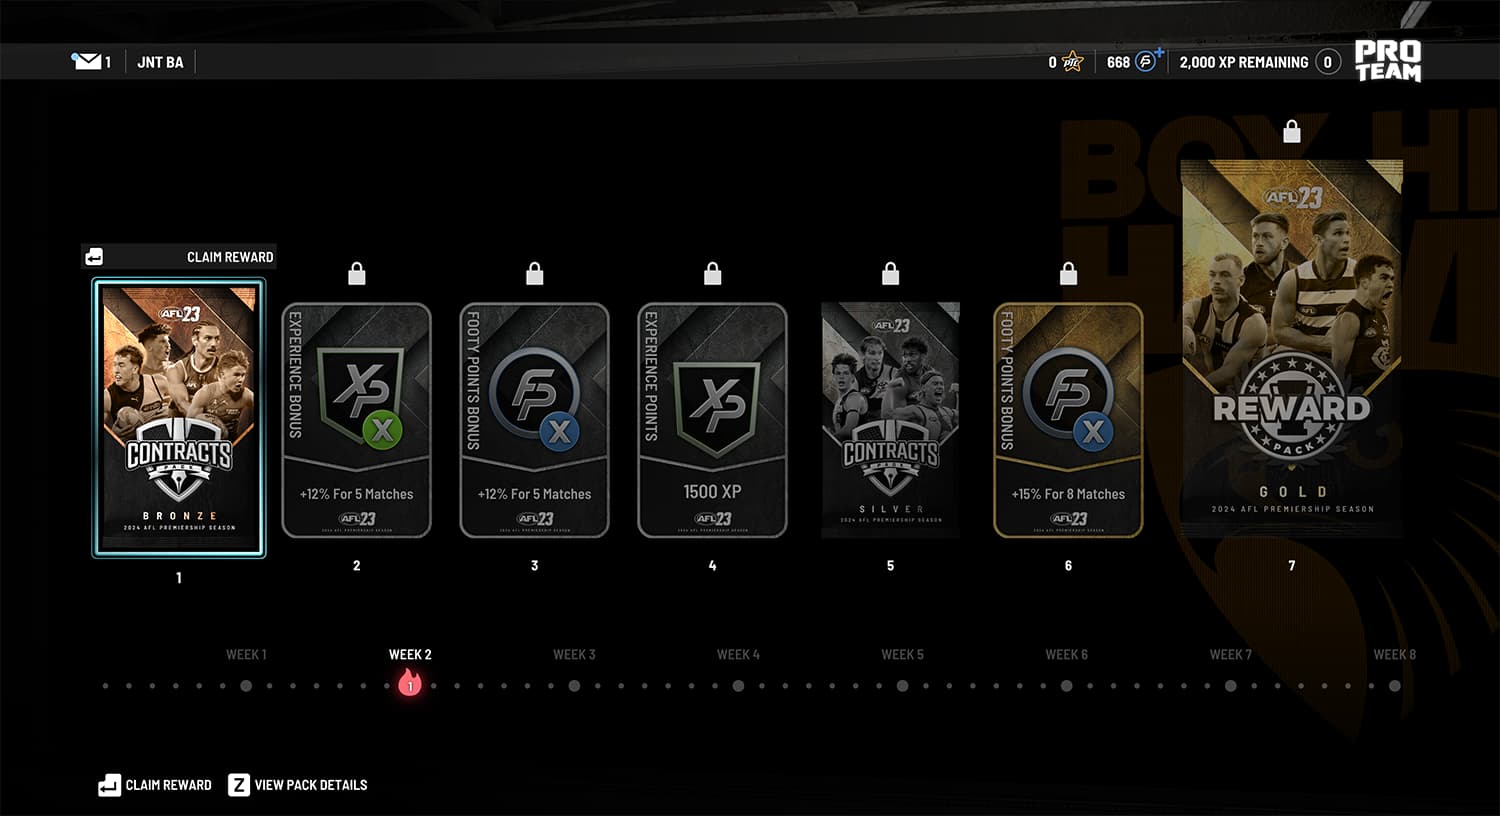Click the padlock above Gold Reward Pack
This screenshot has height=816, width=1500.
pyautogui.click(x=1292, y=131)
